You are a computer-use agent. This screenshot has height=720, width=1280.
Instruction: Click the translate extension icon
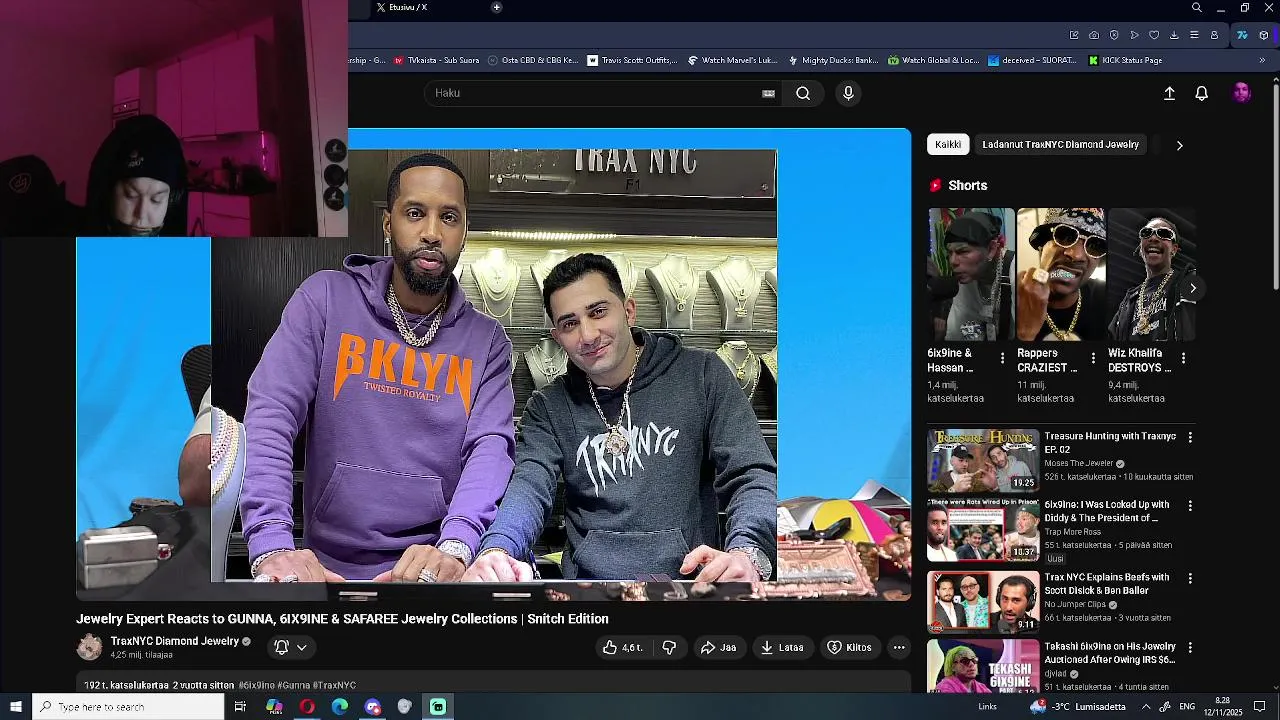pyautogui.click(x=1242, y=35)
